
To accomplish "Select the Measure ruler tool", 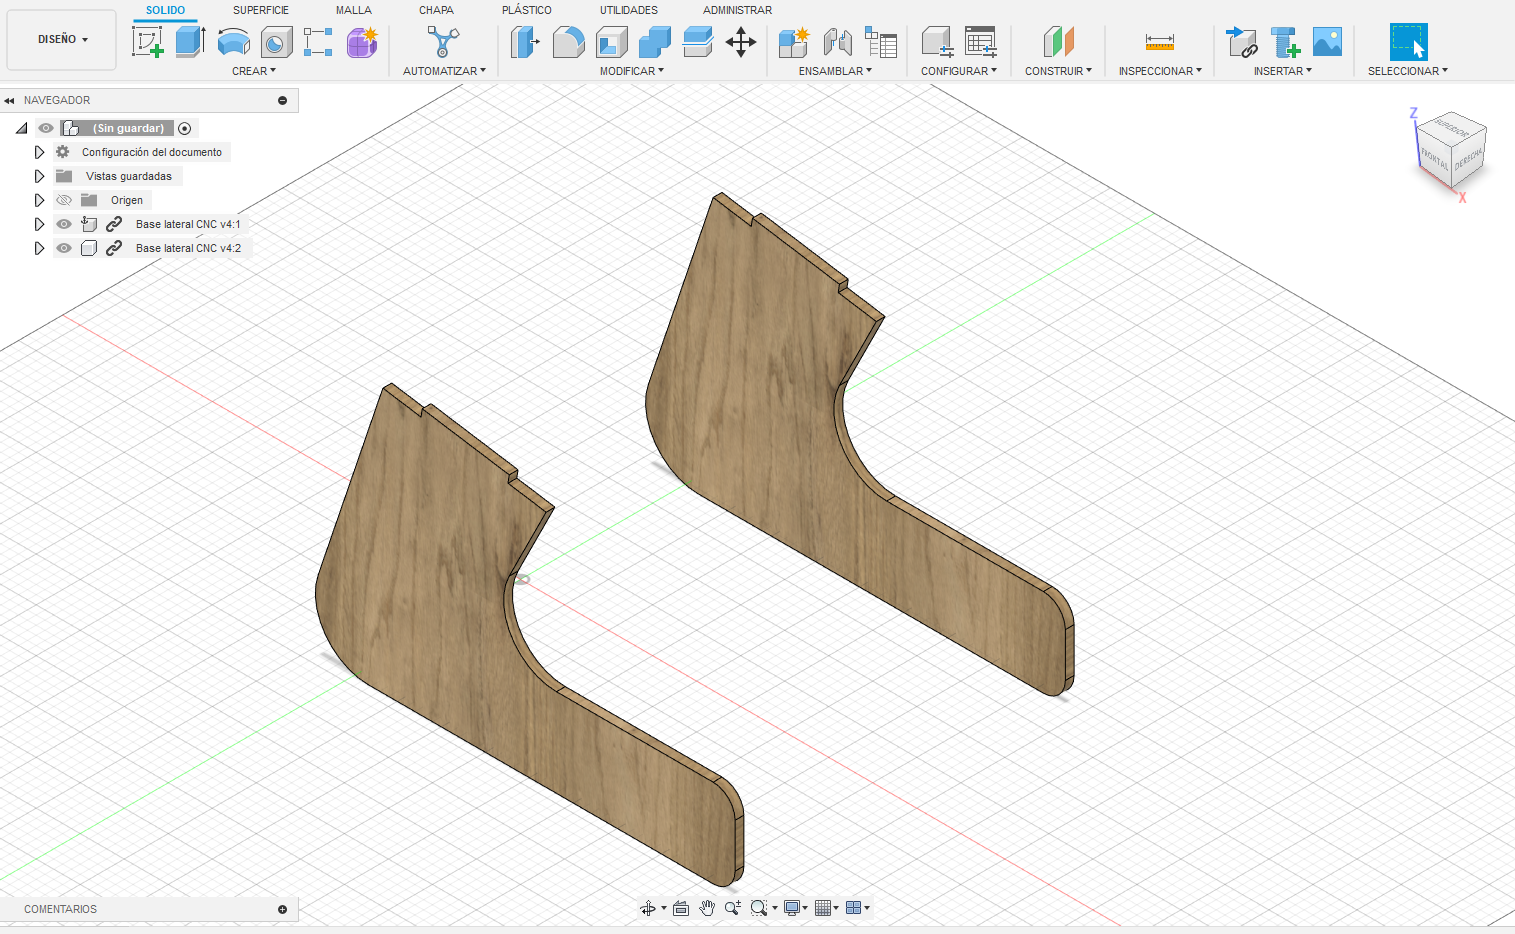I will click(1160, 41).
